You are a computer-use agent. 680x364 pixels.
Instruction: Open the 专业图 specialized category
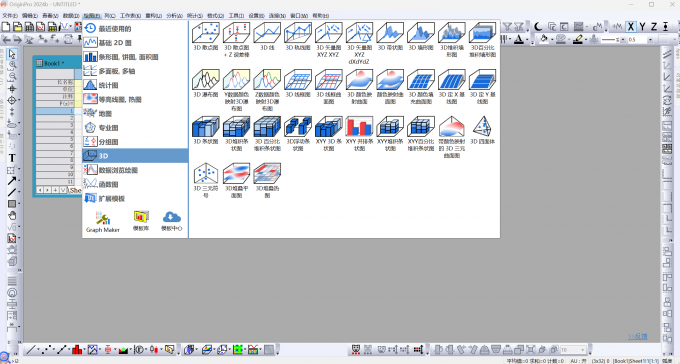[135, 128]
